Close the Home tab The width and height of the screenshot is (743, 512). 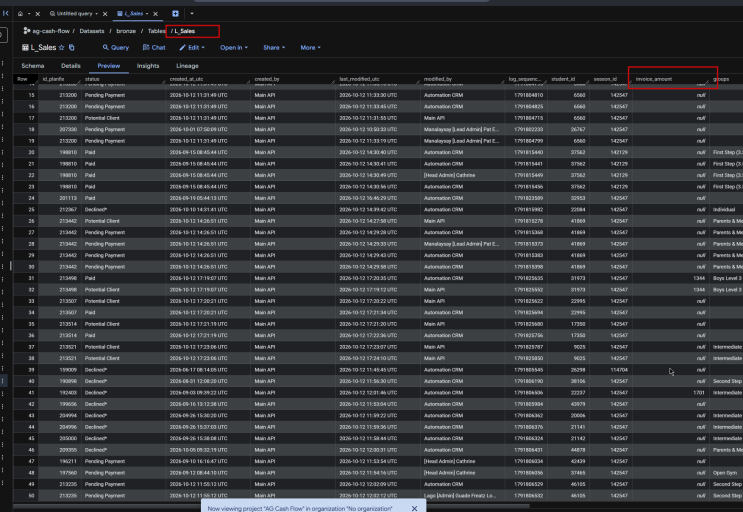point(38,14)
